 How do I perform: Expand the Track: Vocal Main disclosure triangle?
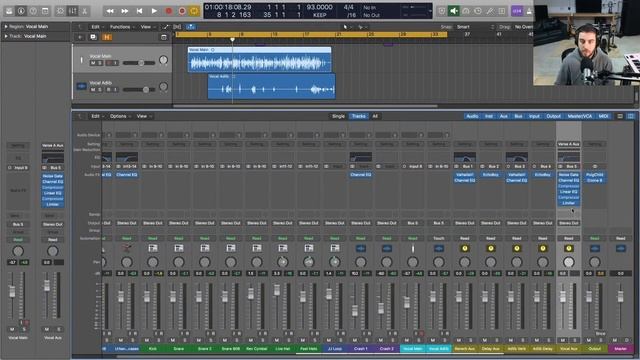click(6, 36)
